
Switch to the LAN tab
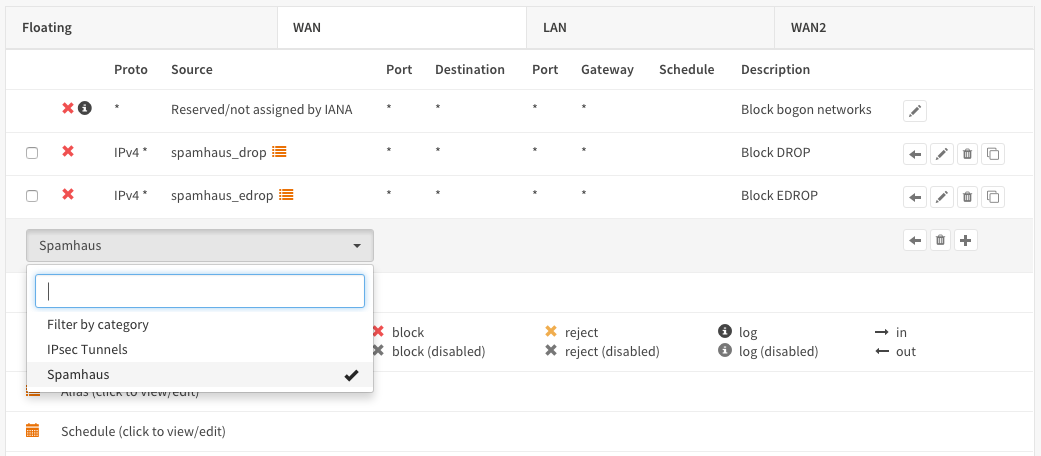coord(554,28)
